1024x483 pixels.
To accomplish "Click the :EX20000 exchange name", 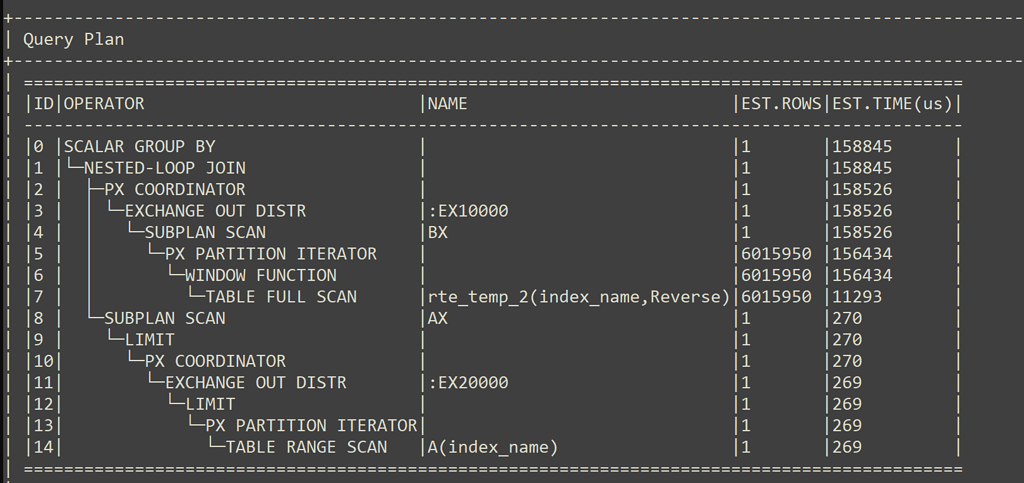I will (x=468, y=382).
